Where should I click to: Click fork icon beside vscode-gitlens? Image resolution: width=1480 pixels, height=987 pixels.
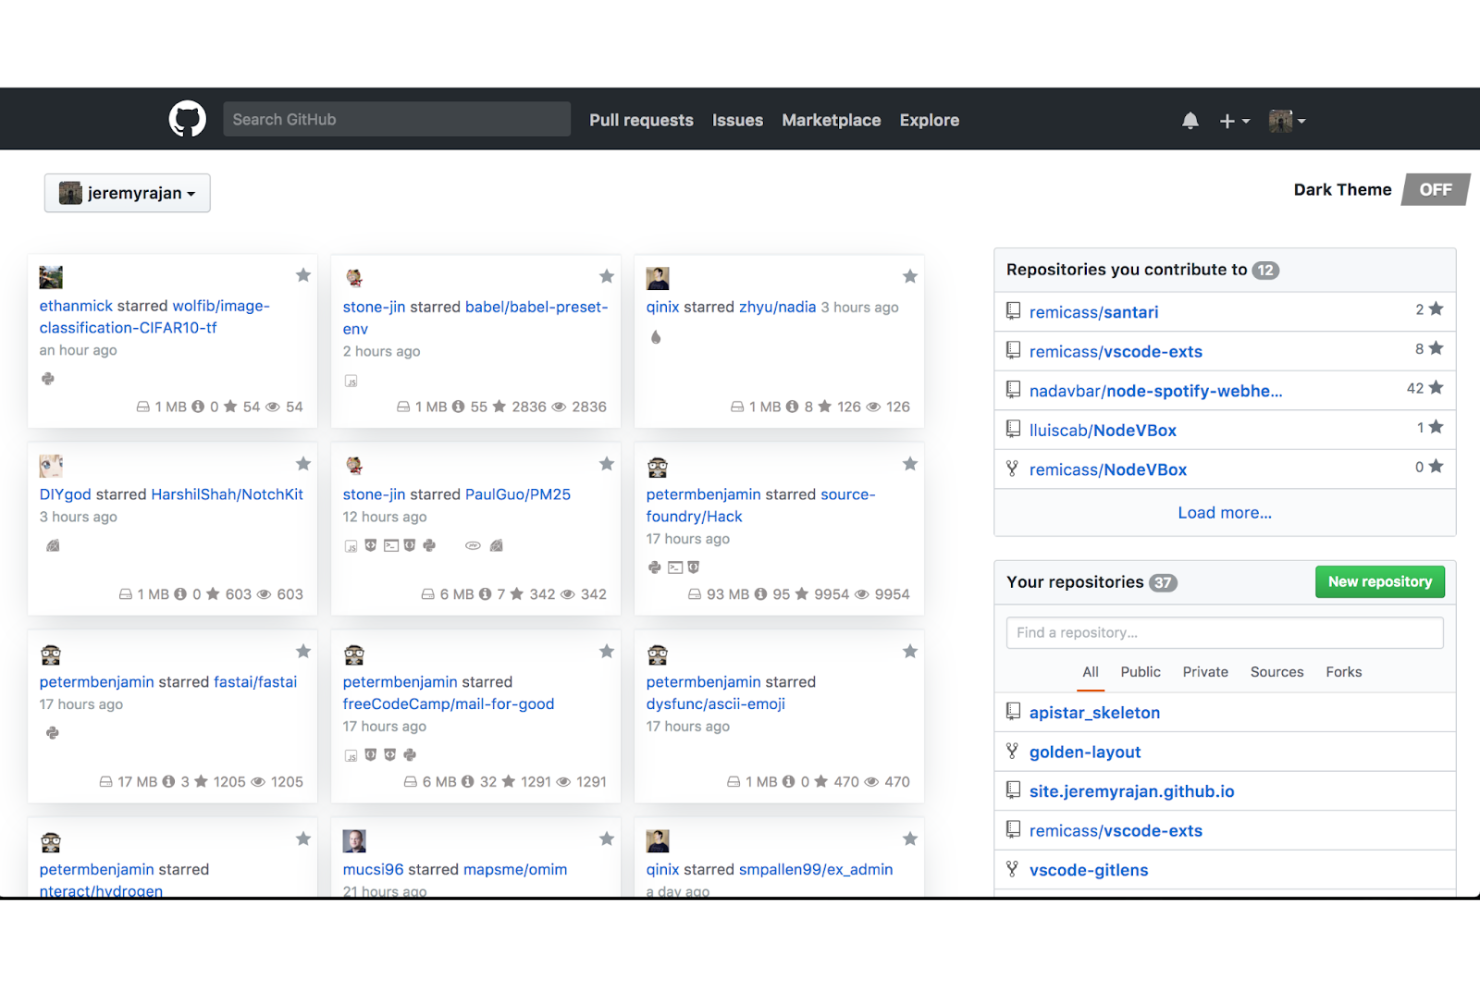pos(1013,869)
